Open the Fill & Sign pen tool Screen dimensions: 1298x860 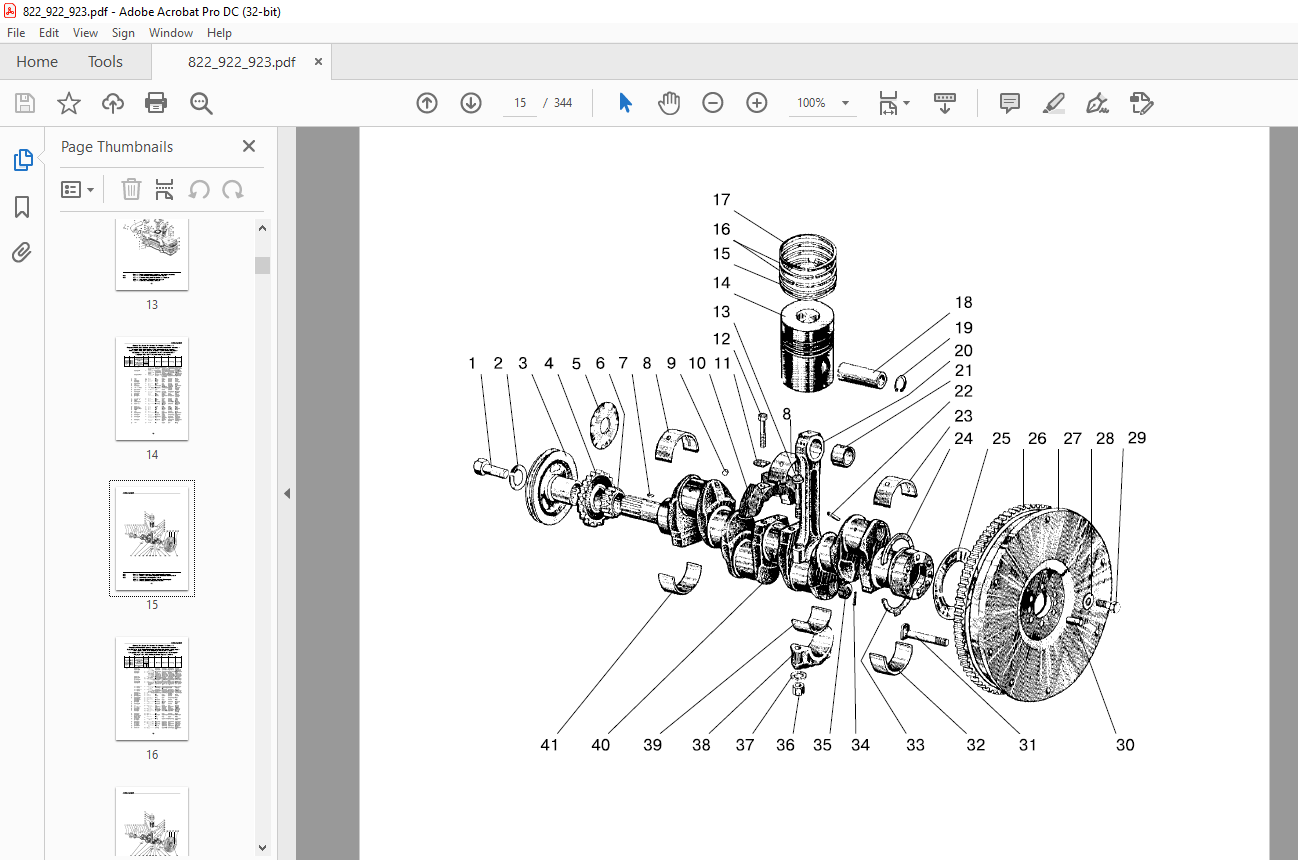1097,103
